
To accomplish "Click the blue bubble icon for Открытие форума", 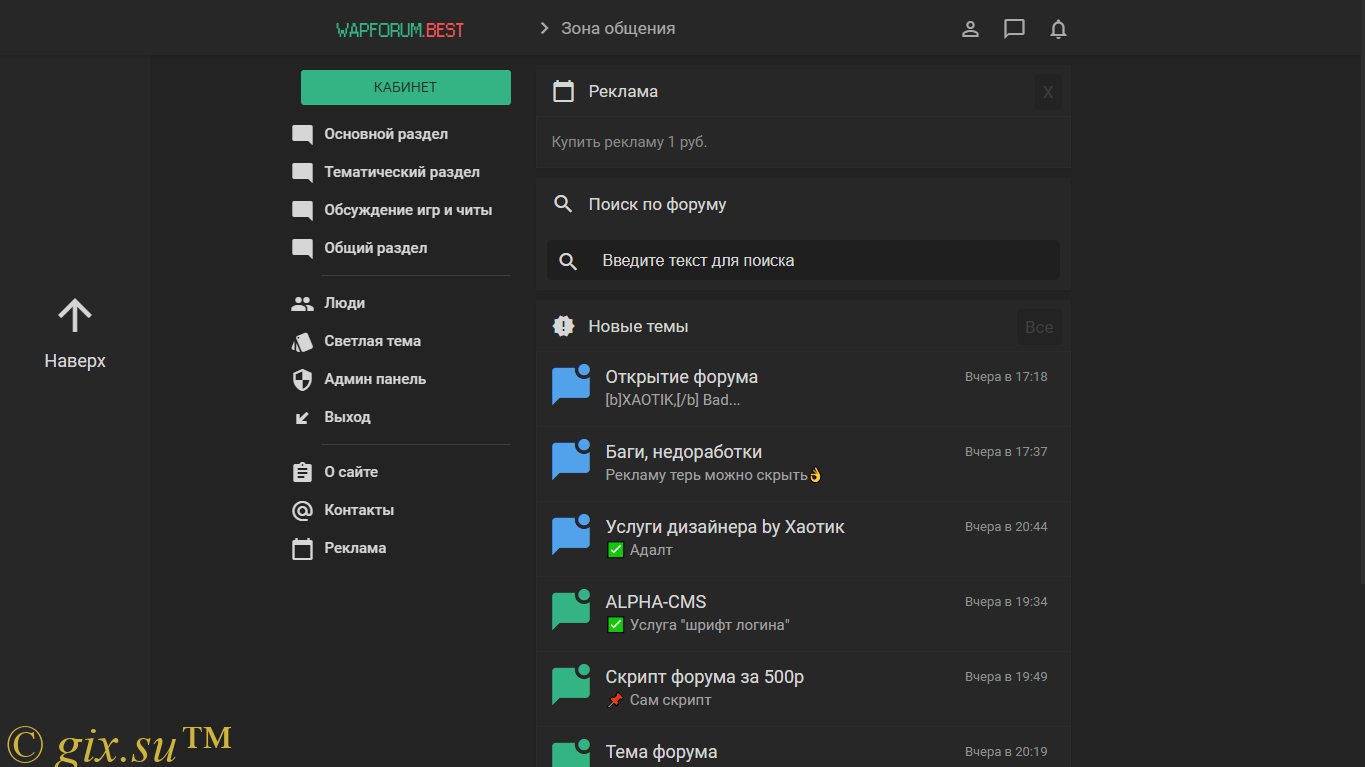I will click(571, 385).
